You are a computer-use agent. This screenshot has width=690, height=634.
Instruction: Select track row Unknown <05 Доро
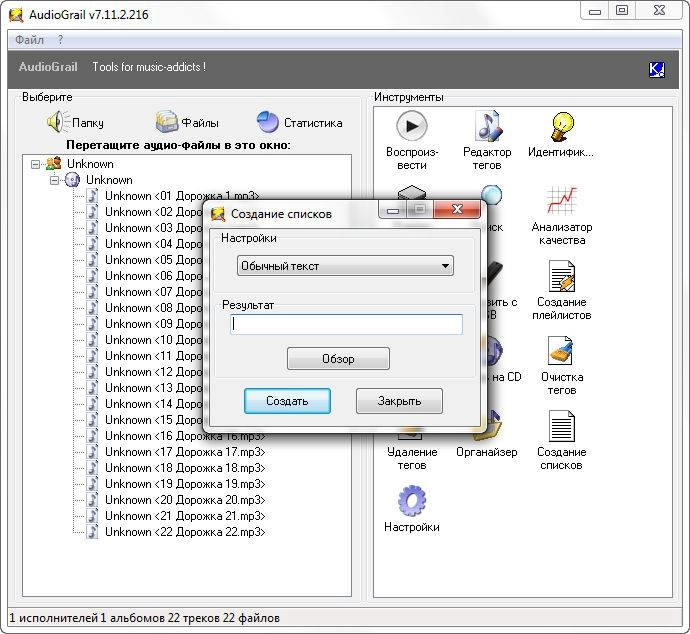153,260
